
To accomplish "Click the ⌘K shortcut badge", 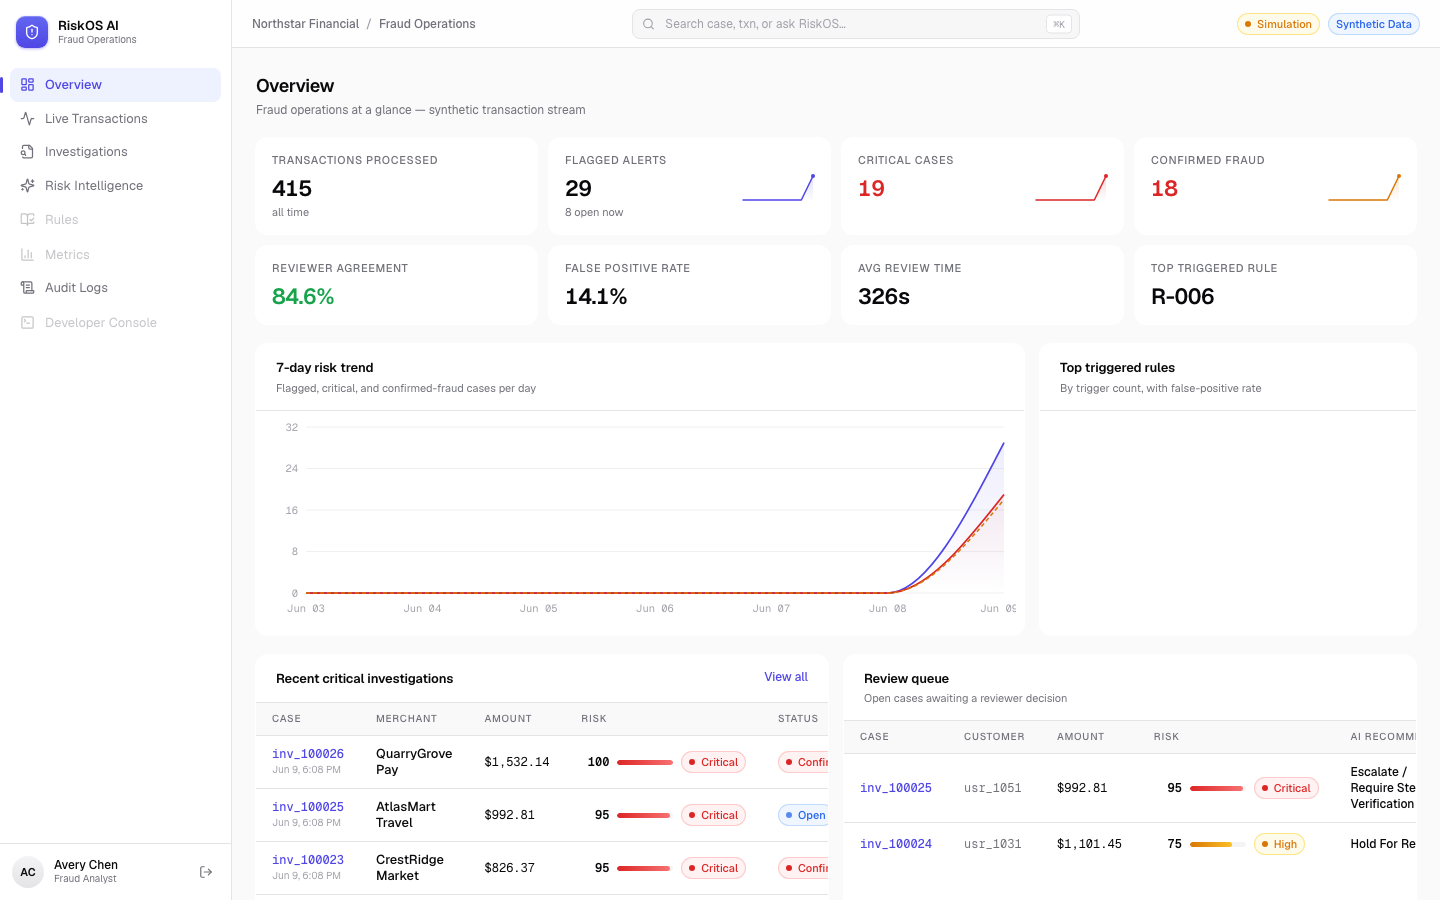I will (1059, 24).
